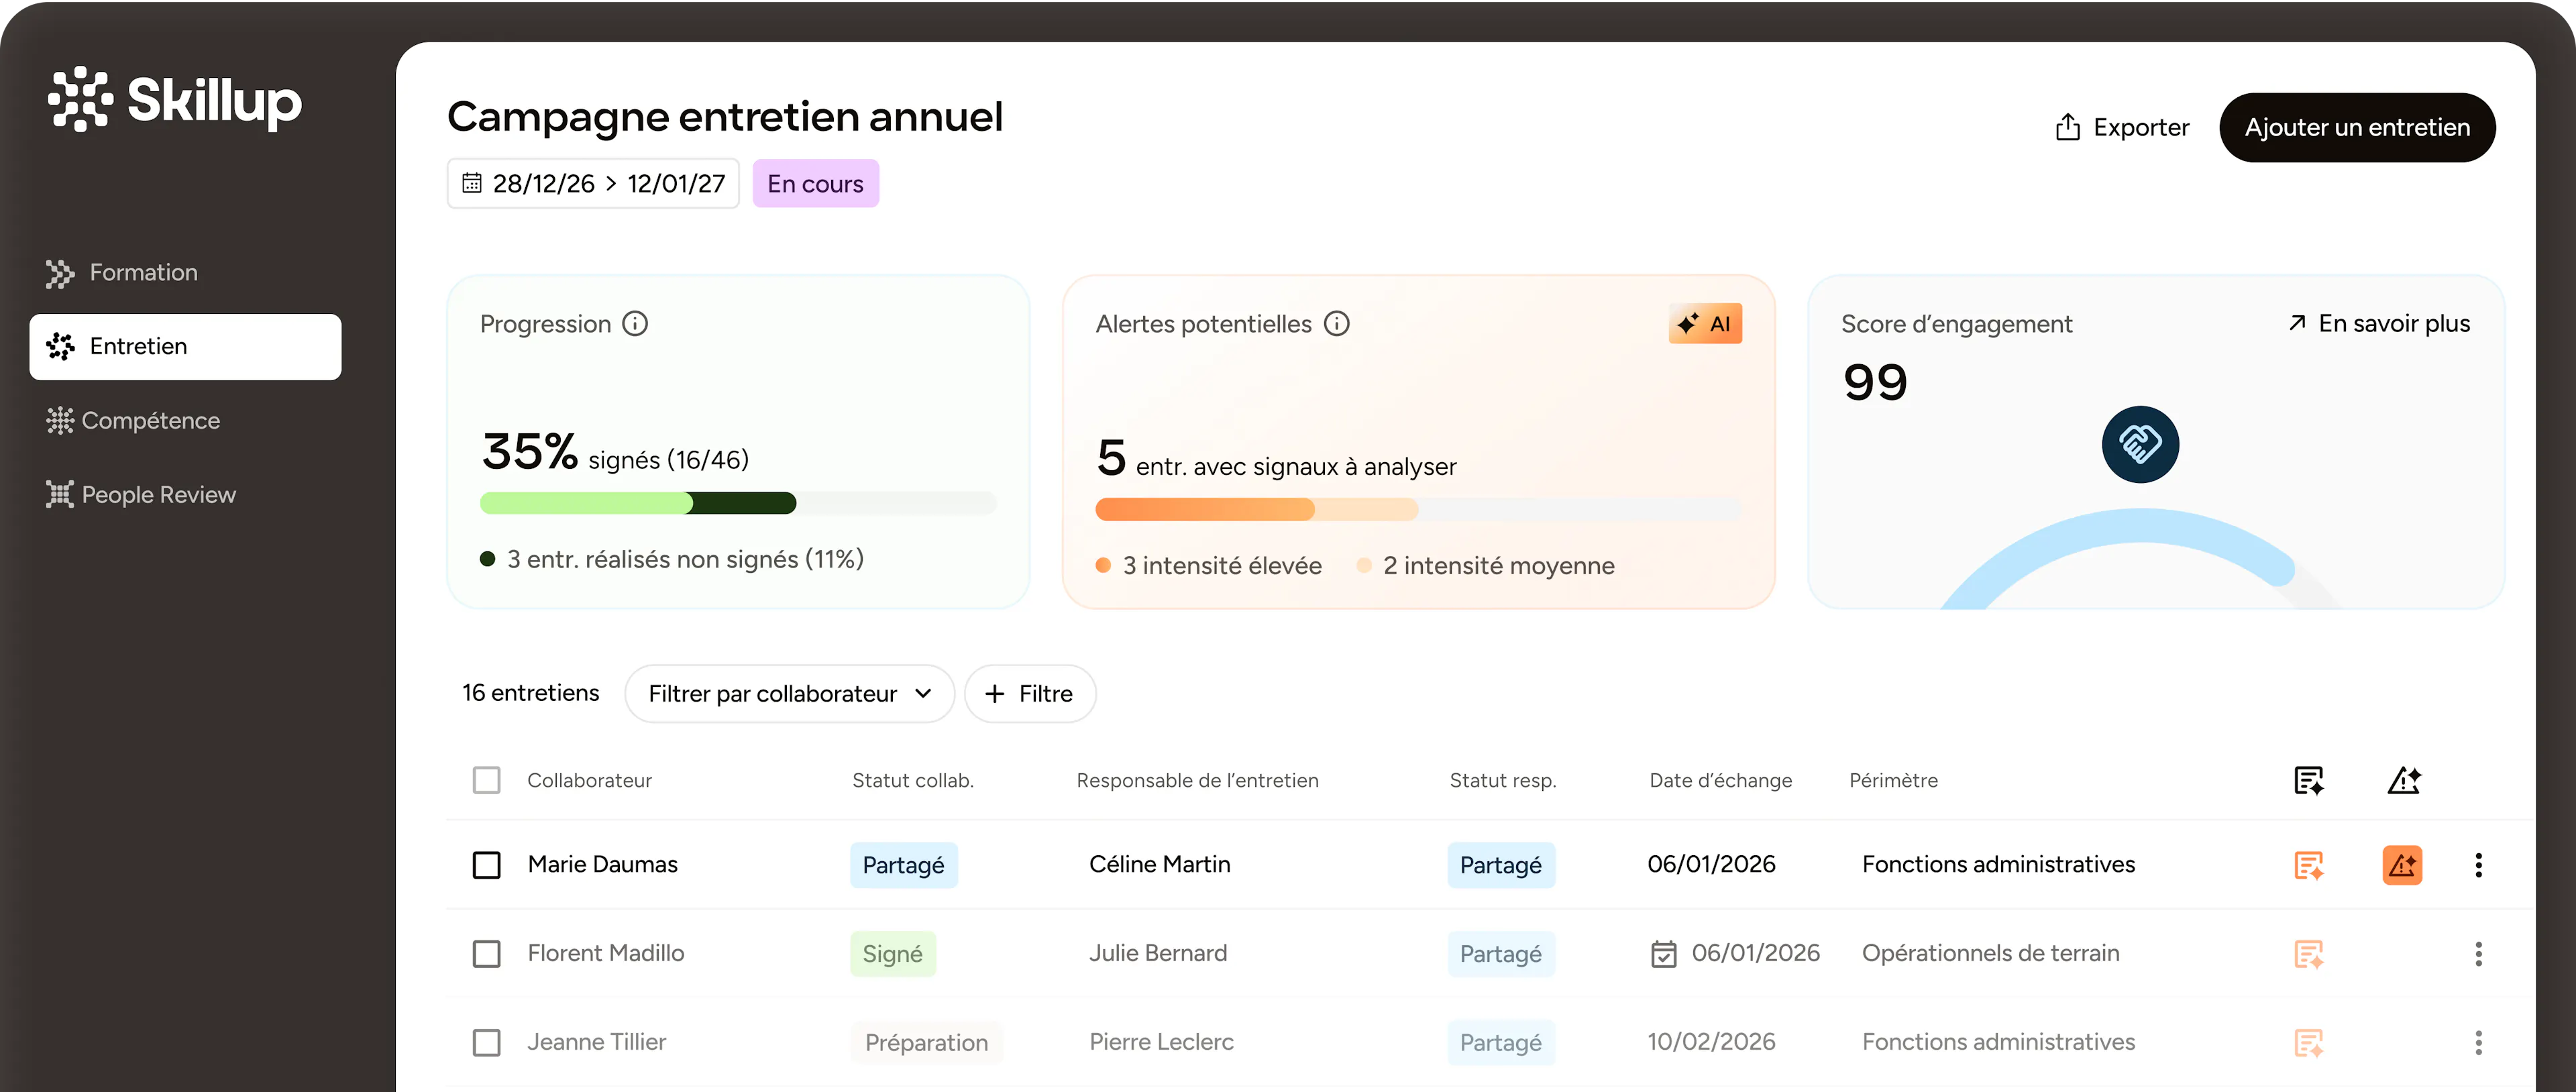
Task: Click the AI alert column header icon
Action: click(2404, 781)
